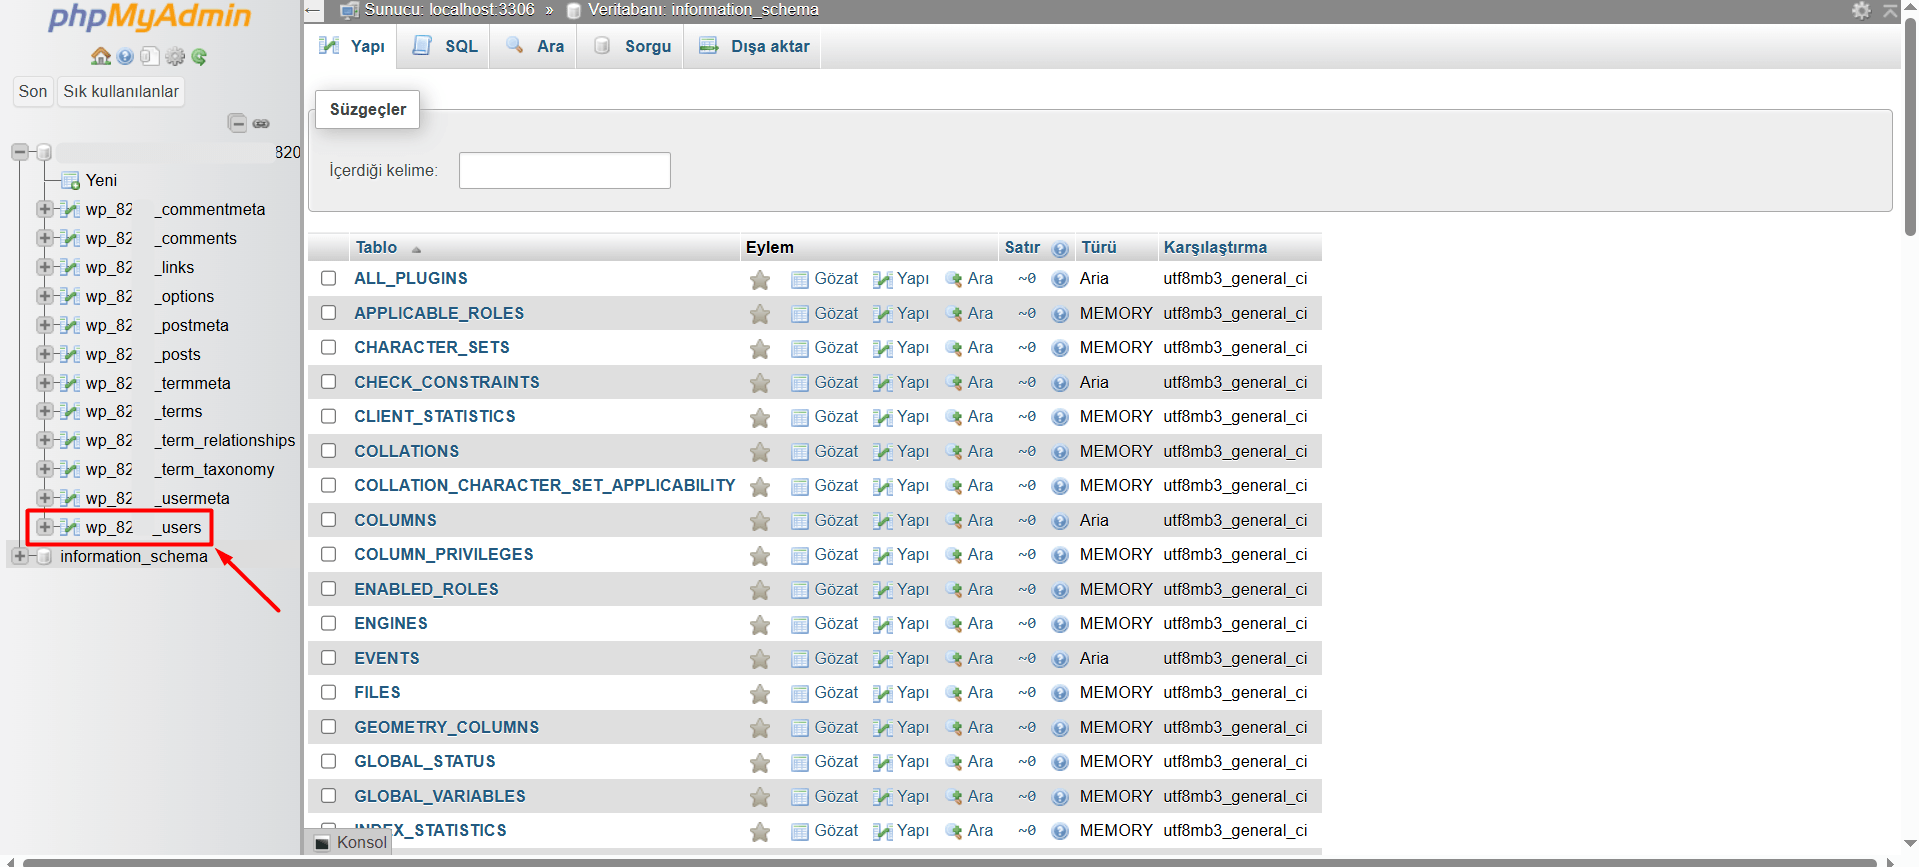Switch to the SQL tab
Viewport: 1919px width, 867px height.
(x=446, y=46)
